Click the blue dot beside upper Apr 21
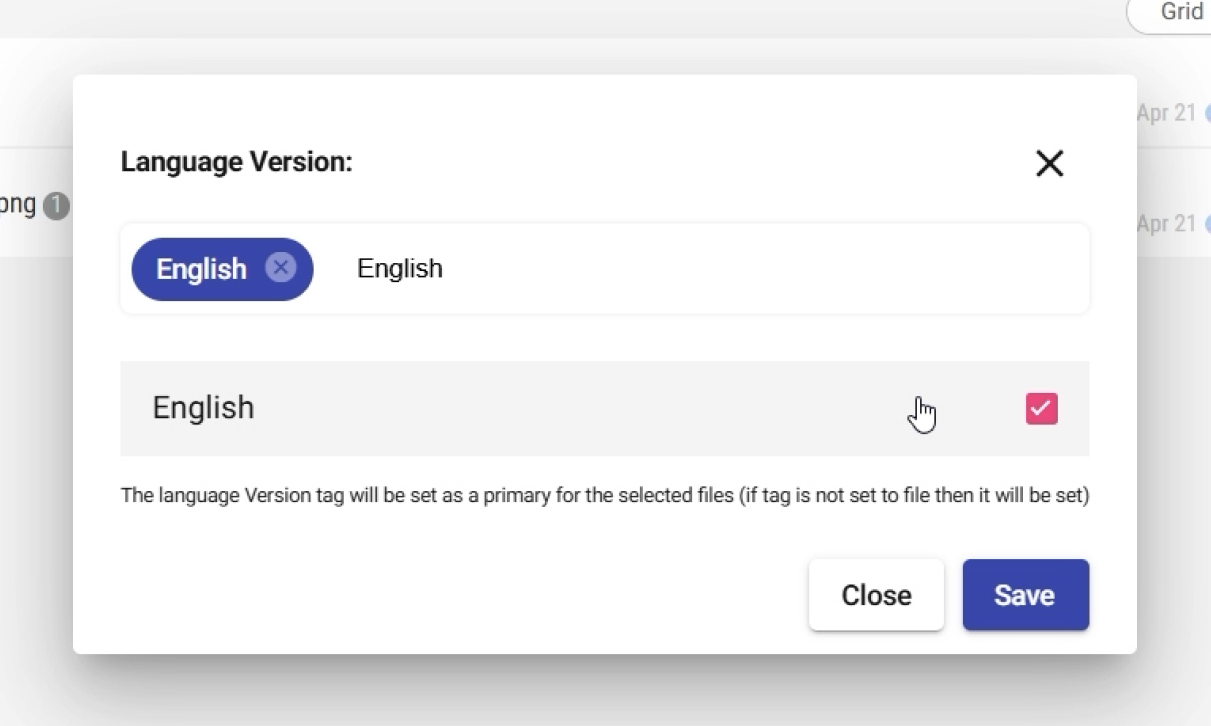The width and height of the screenshot is (1211, 726). (x=1207, y=114)
